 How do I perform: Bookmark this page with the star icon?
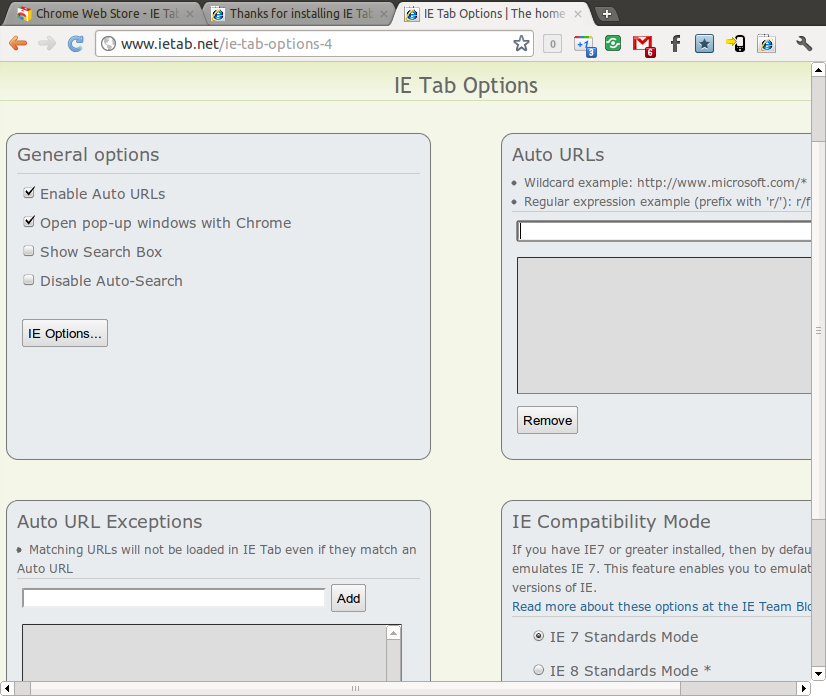tap(521, 43)
